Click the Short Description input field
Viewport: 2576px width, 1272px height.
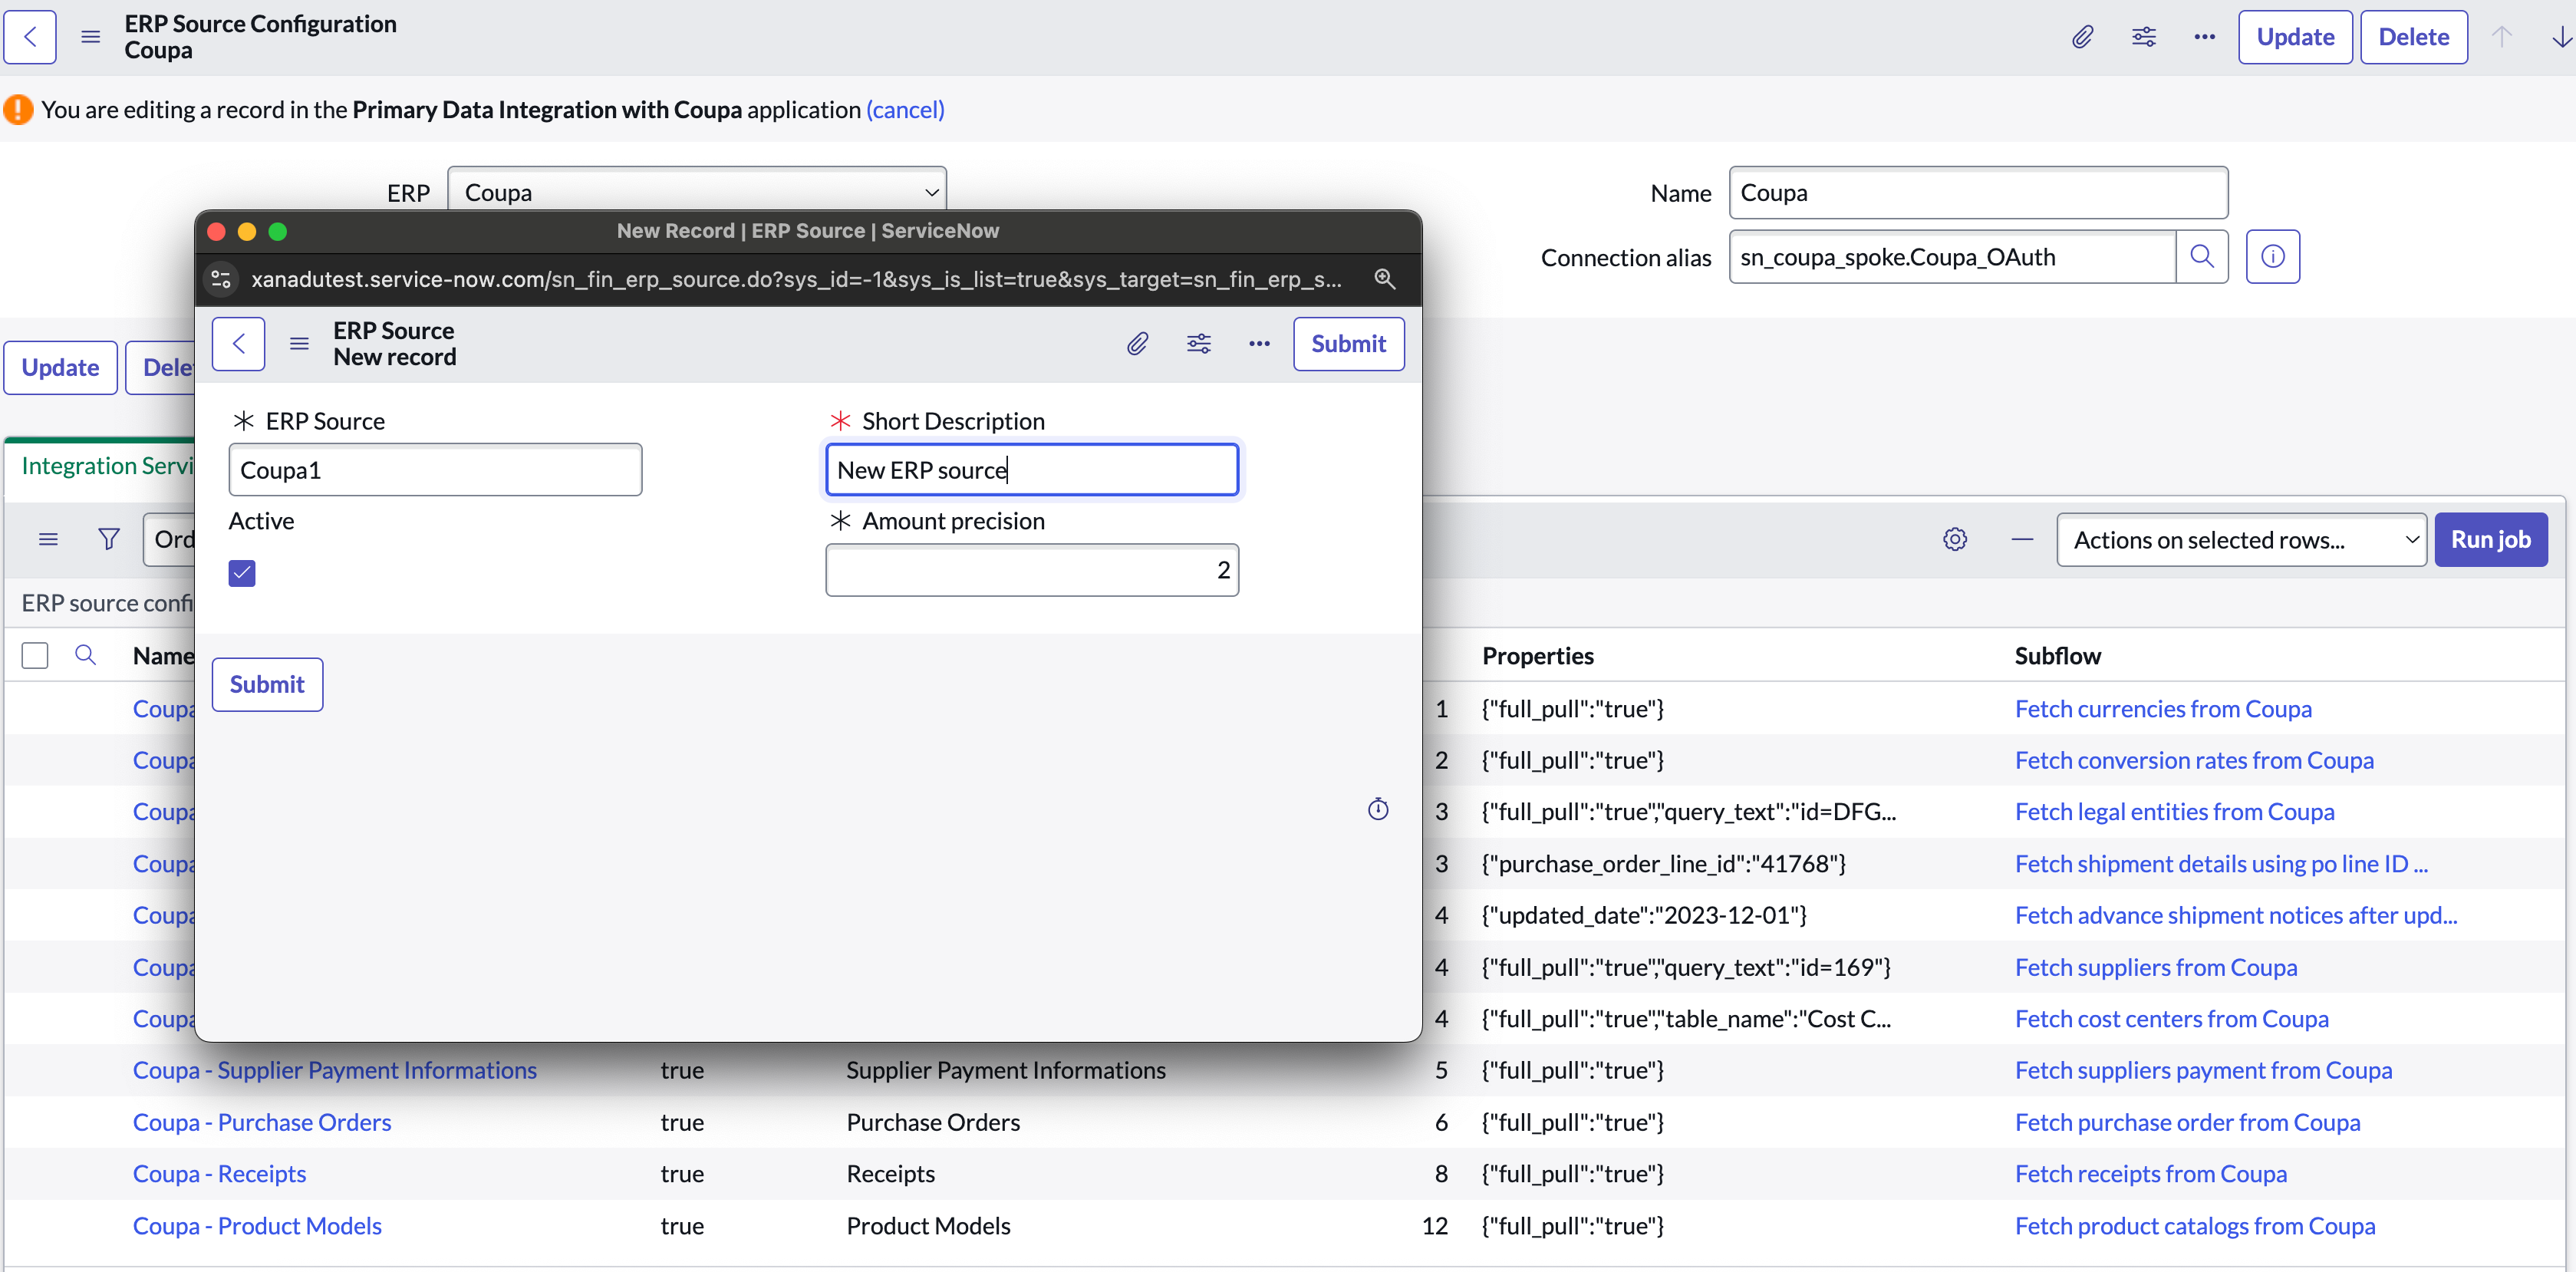pyautogui.click(x=1032, y=470)
